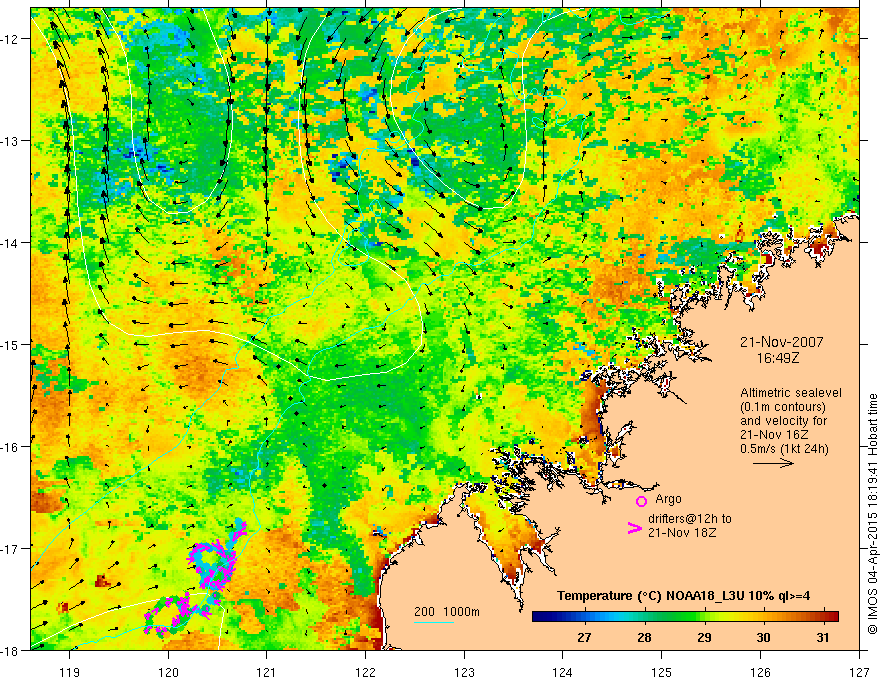Click the temperature color bar near 27
This screenshot has width=880, height=680.
pos(584,617)
